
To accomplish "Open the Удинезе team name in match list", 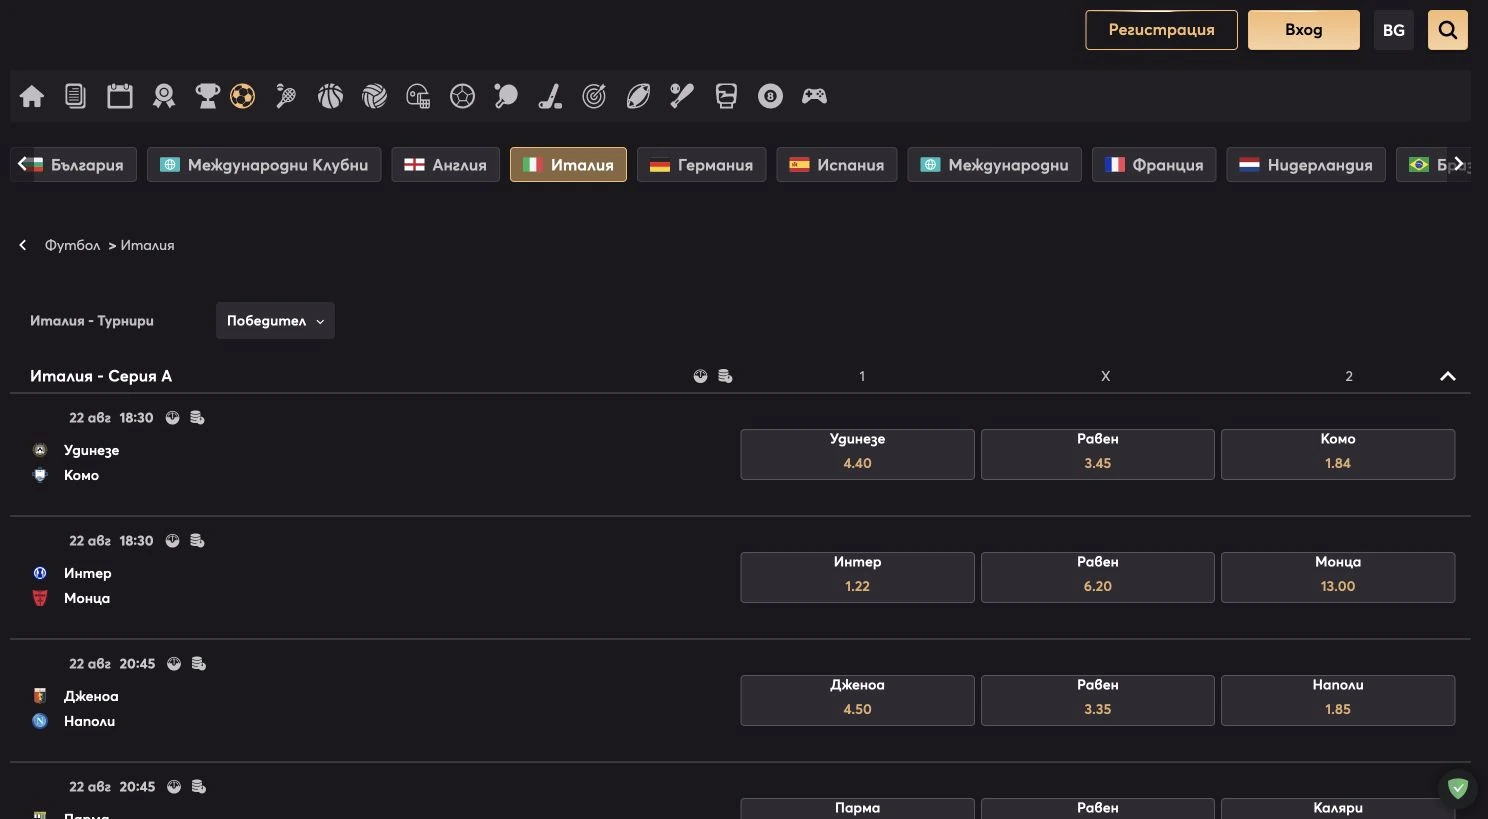I will pos(91,450).
